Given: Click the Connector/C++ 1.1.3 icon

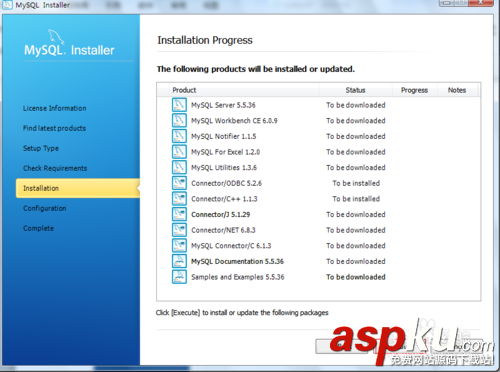Looking at the screenshot, I should point(179,199).
